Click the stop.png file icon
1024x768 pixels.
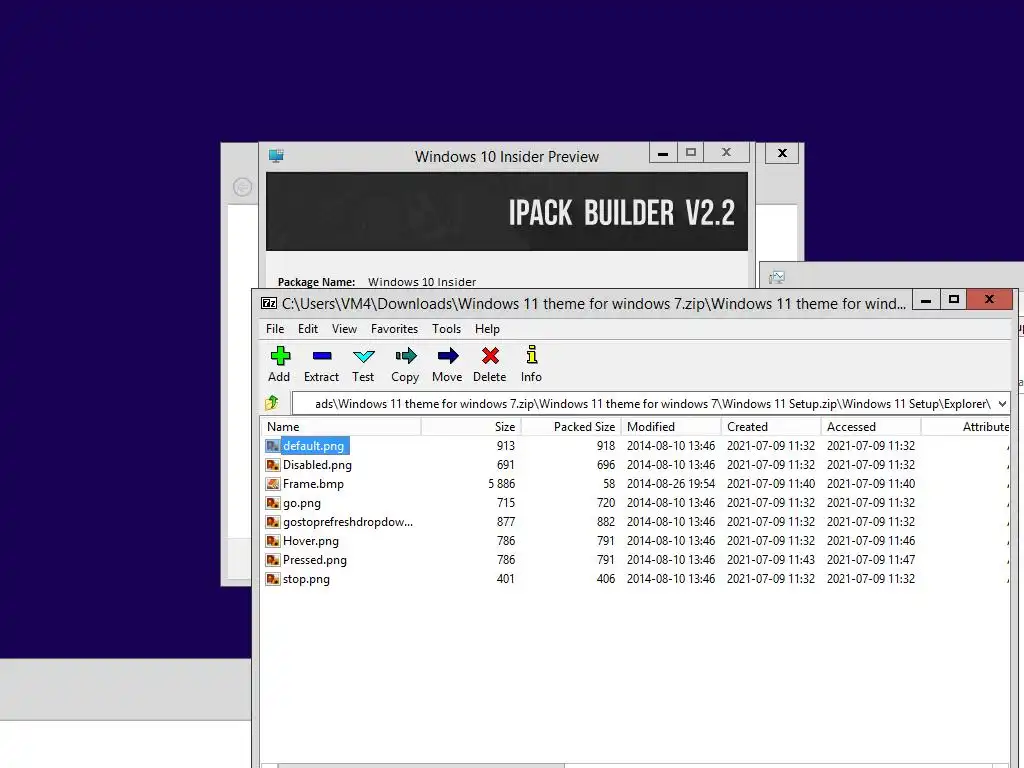[x=273, y=579]
